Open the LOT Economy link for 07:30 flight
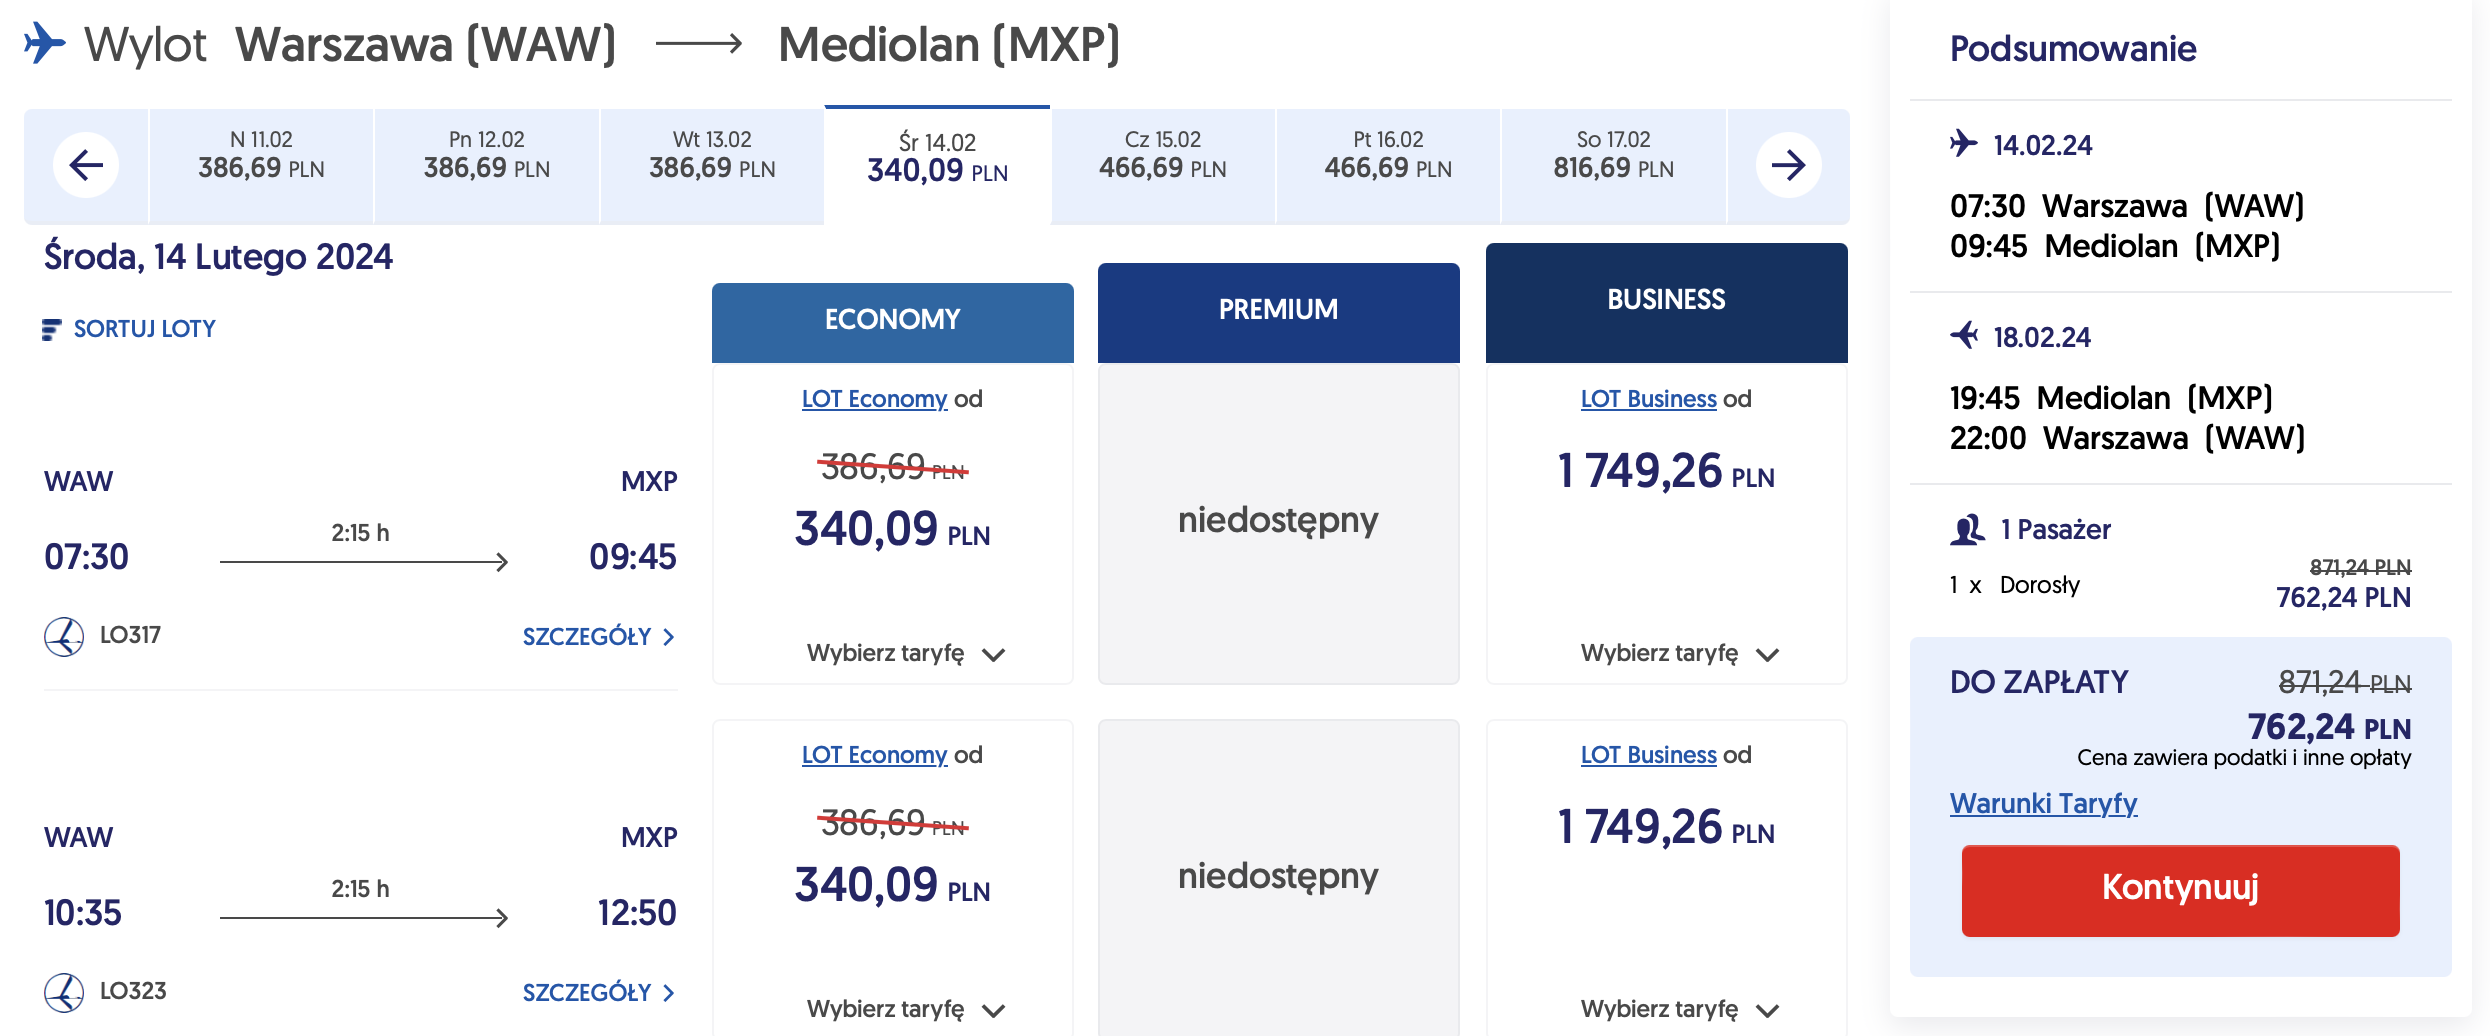This screenshot has height=1036, width=2490. click(x=874, y=399)
